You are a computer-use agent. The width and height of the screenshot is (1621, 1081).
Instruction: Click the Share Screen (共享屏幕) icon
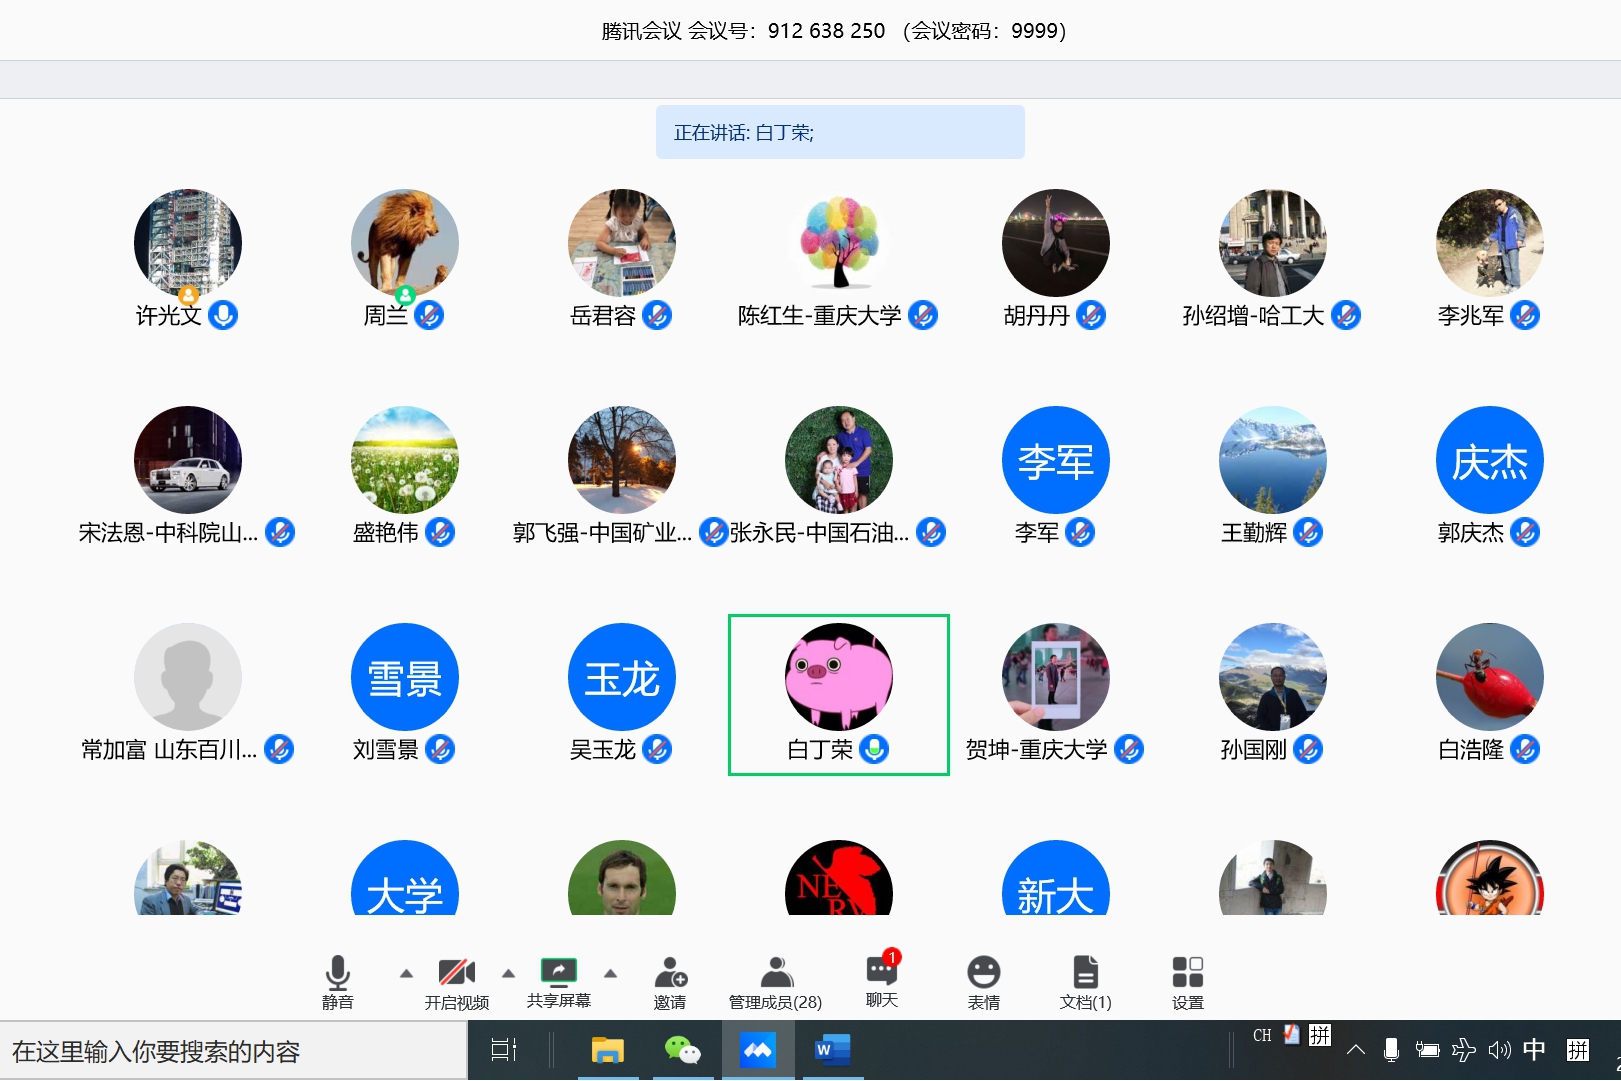point(558,972)
